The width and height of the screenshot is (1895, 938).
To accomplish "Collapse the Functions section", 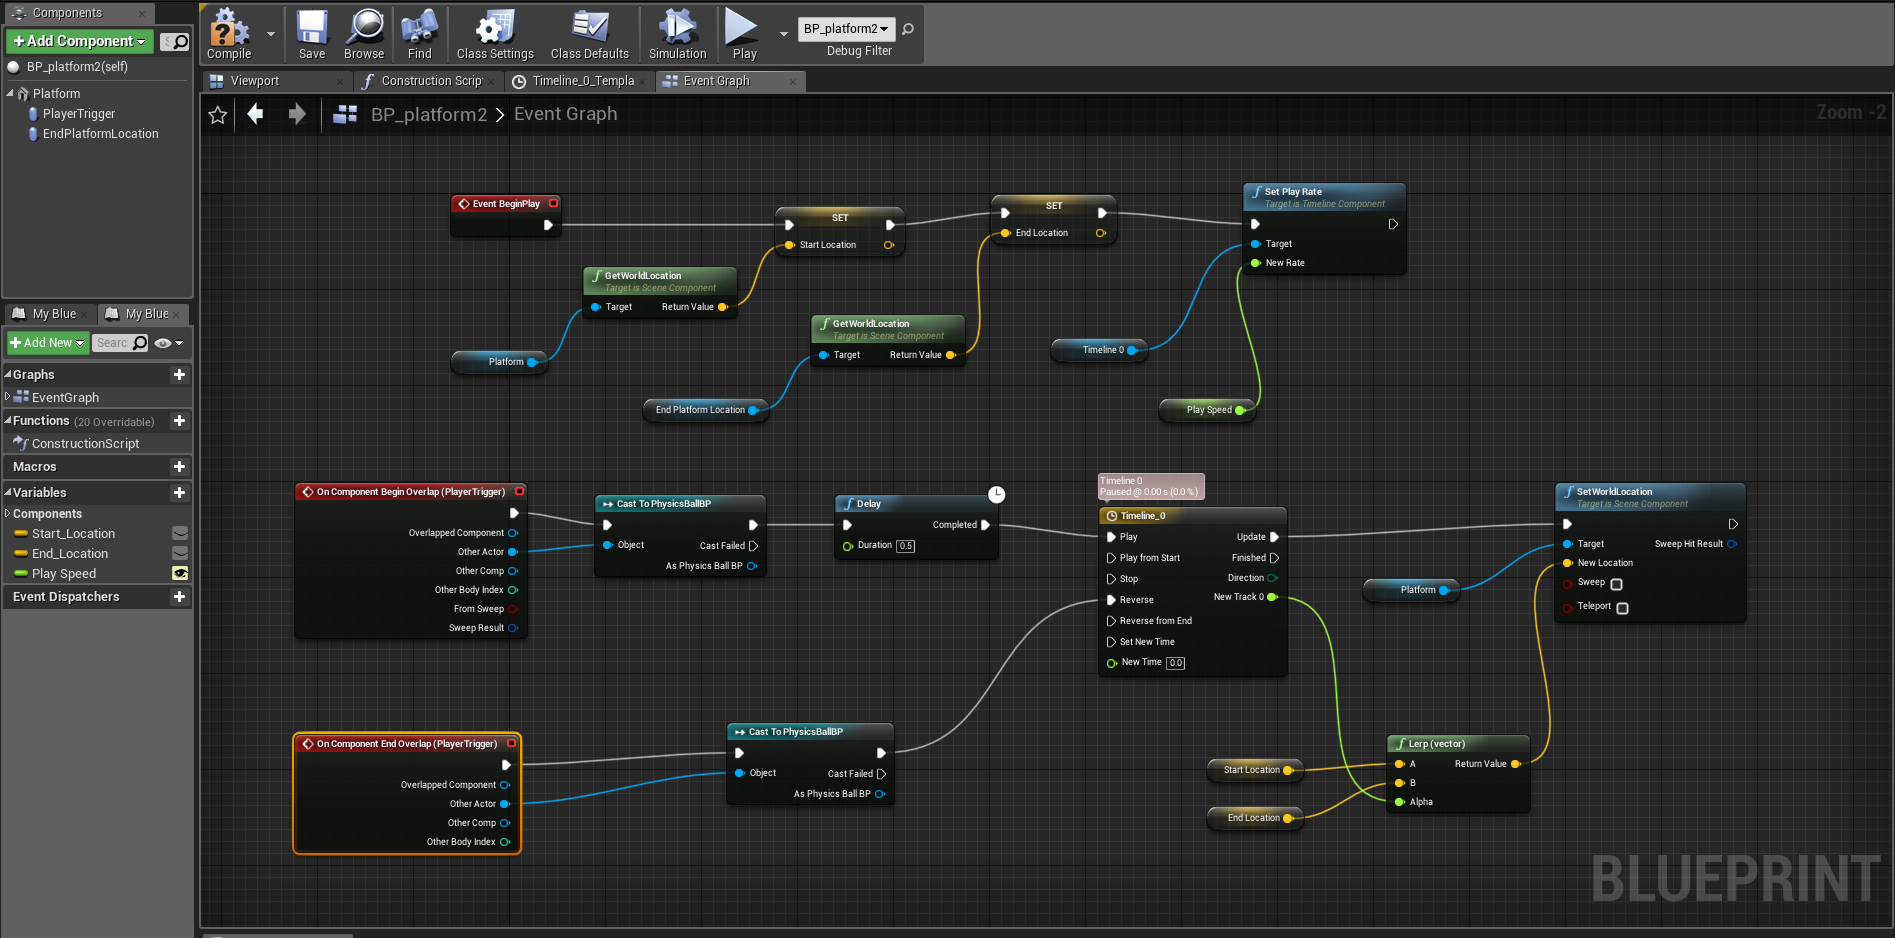I will 8,420.
